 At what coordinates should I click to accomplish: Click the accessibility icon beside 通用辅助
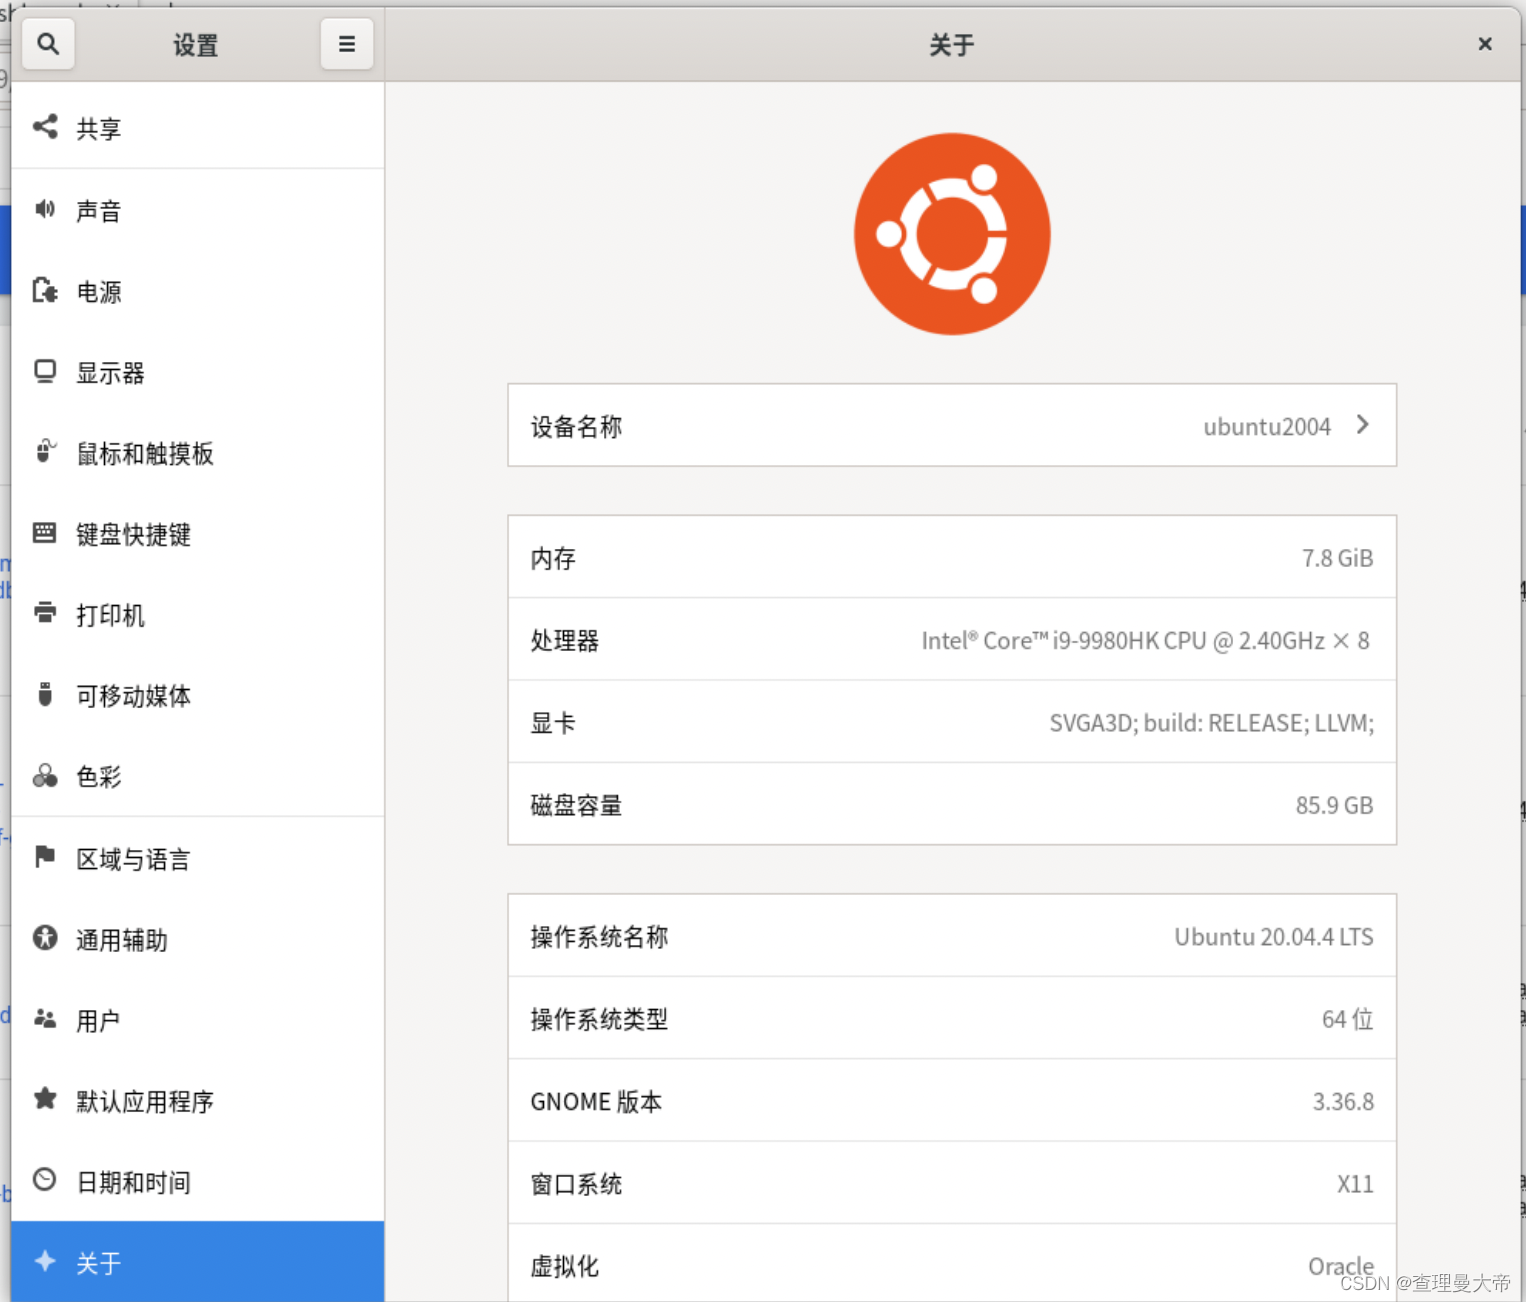pos(45,938)
